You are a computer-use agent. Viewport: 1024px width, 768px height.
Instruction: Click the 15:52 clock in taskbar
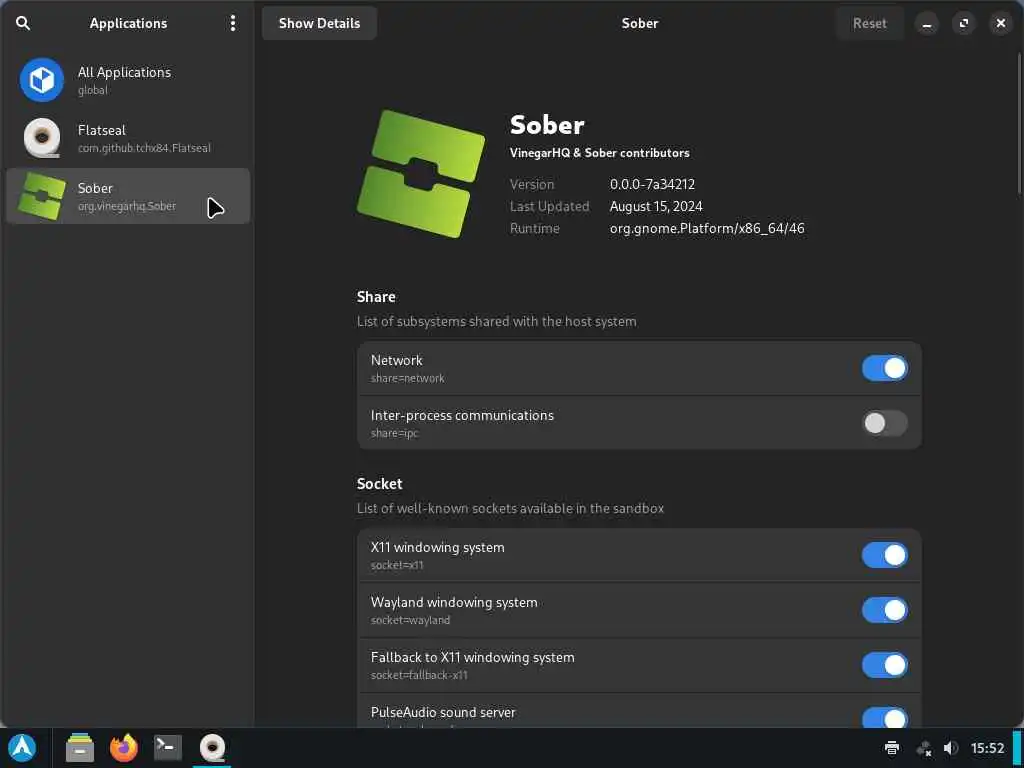[x=987, y=748]
